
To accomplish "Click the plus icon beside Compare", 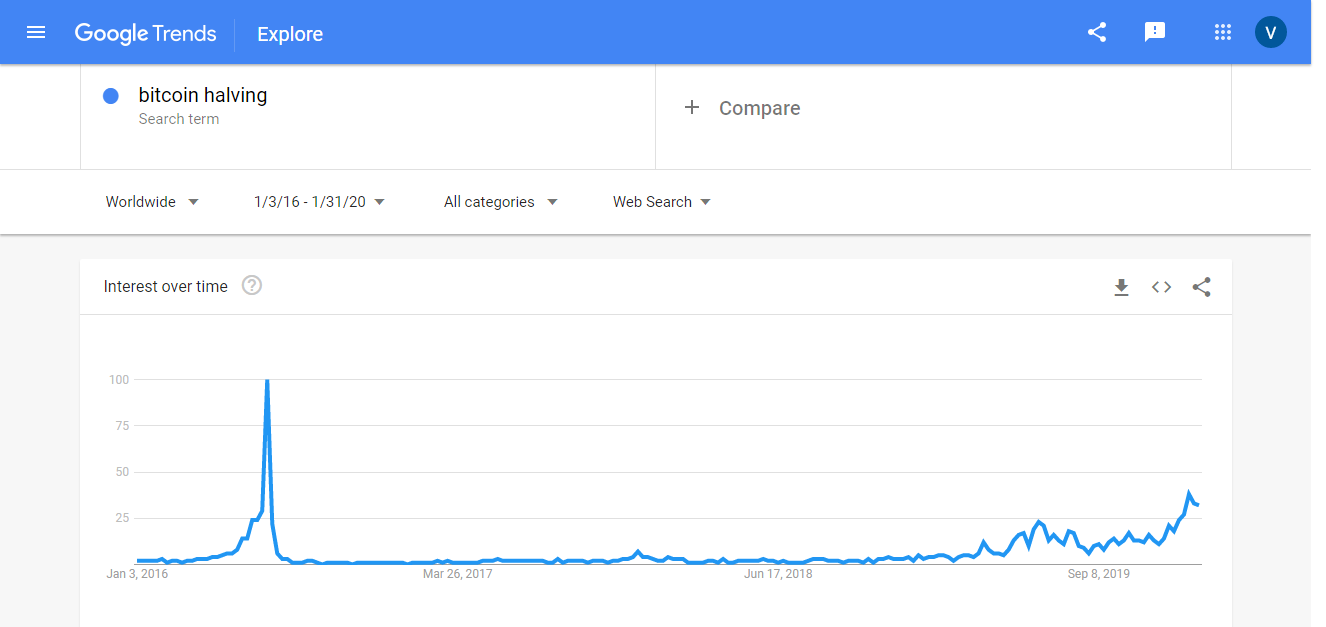I will click(x=692, y=107).
